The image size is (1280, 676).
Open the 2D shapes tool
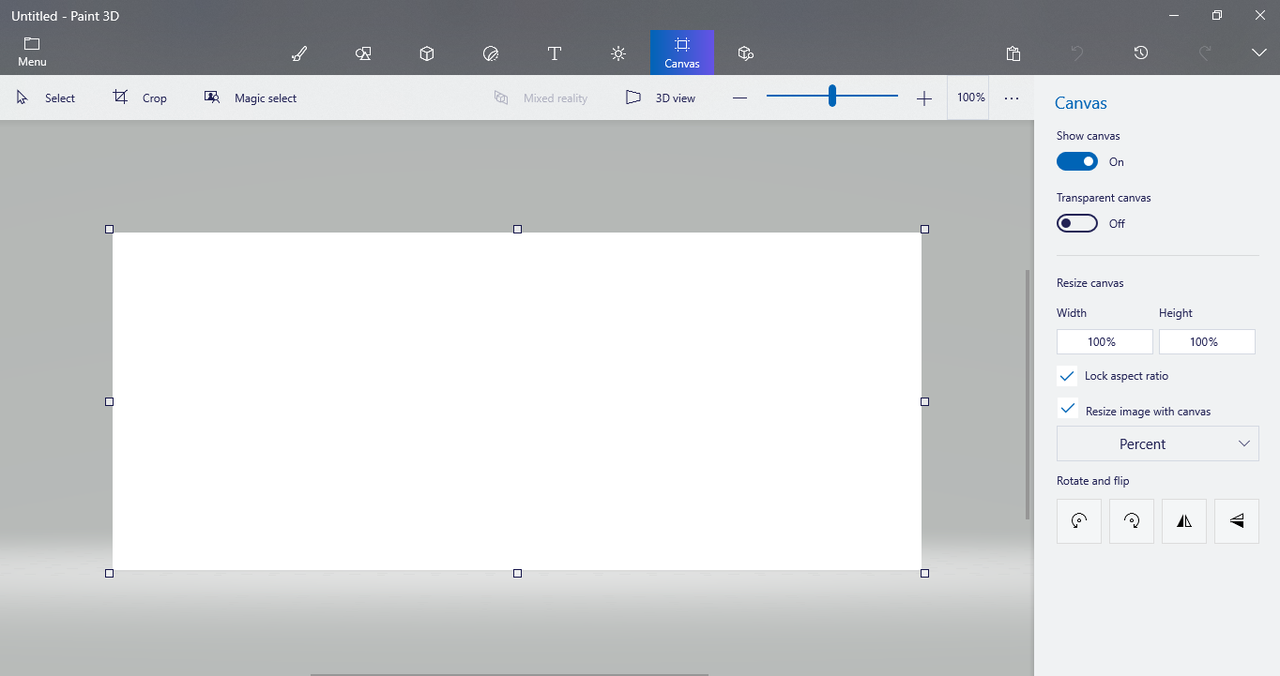tap(363, 53)
